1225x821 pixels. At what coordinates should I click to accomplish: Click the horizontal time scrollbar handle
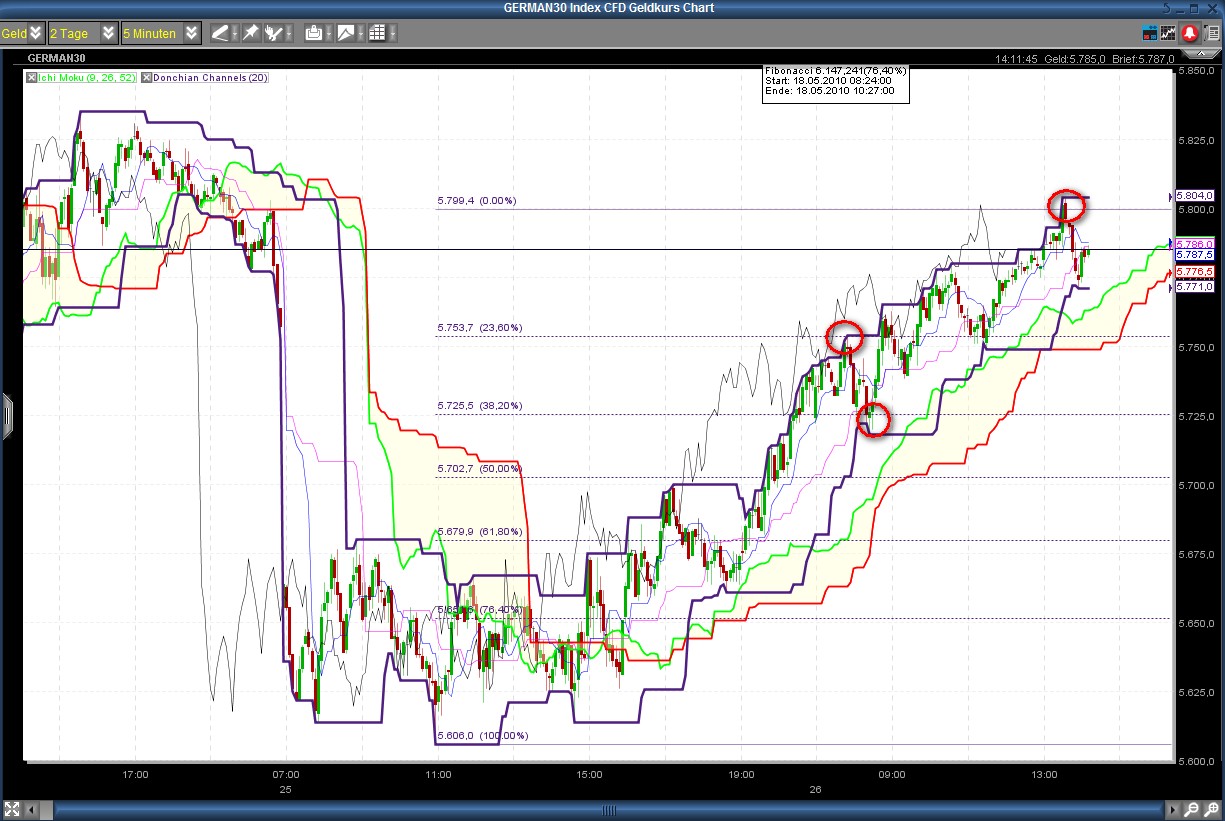610,808
